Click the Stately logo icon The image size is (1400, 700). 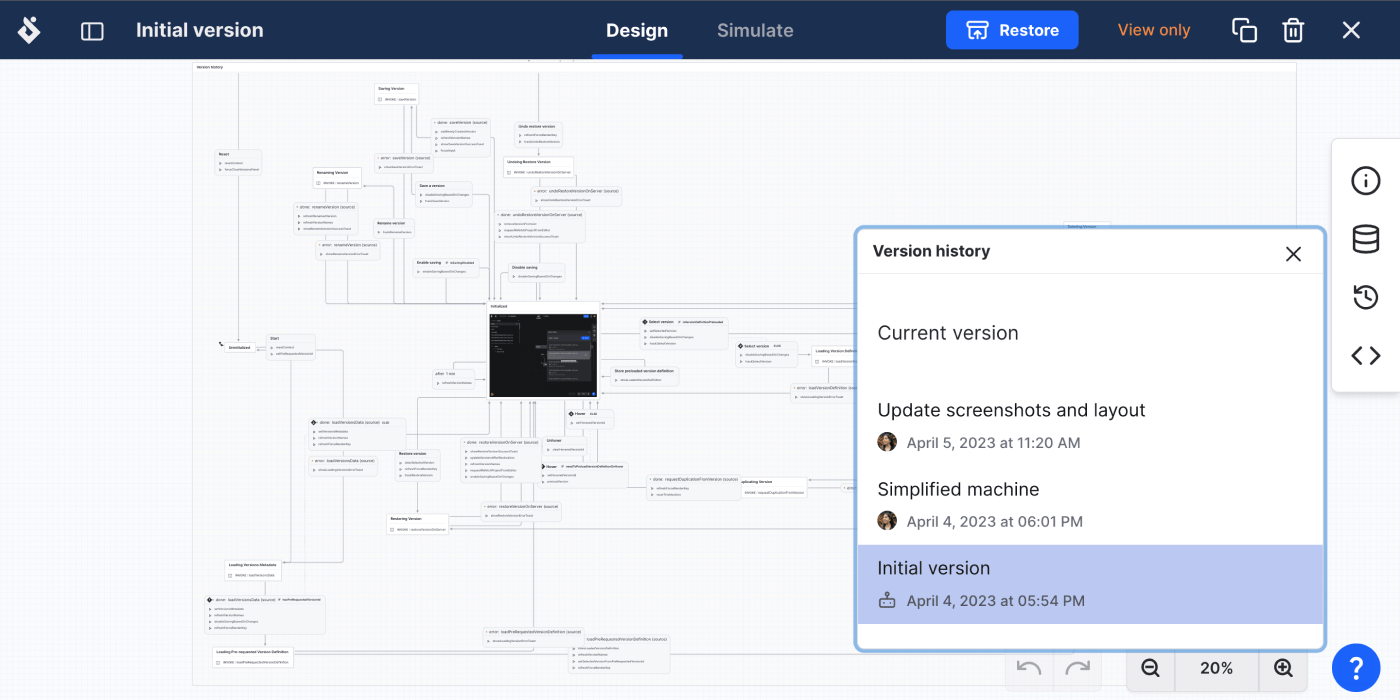pyautogui.click(x=29, y=30)
